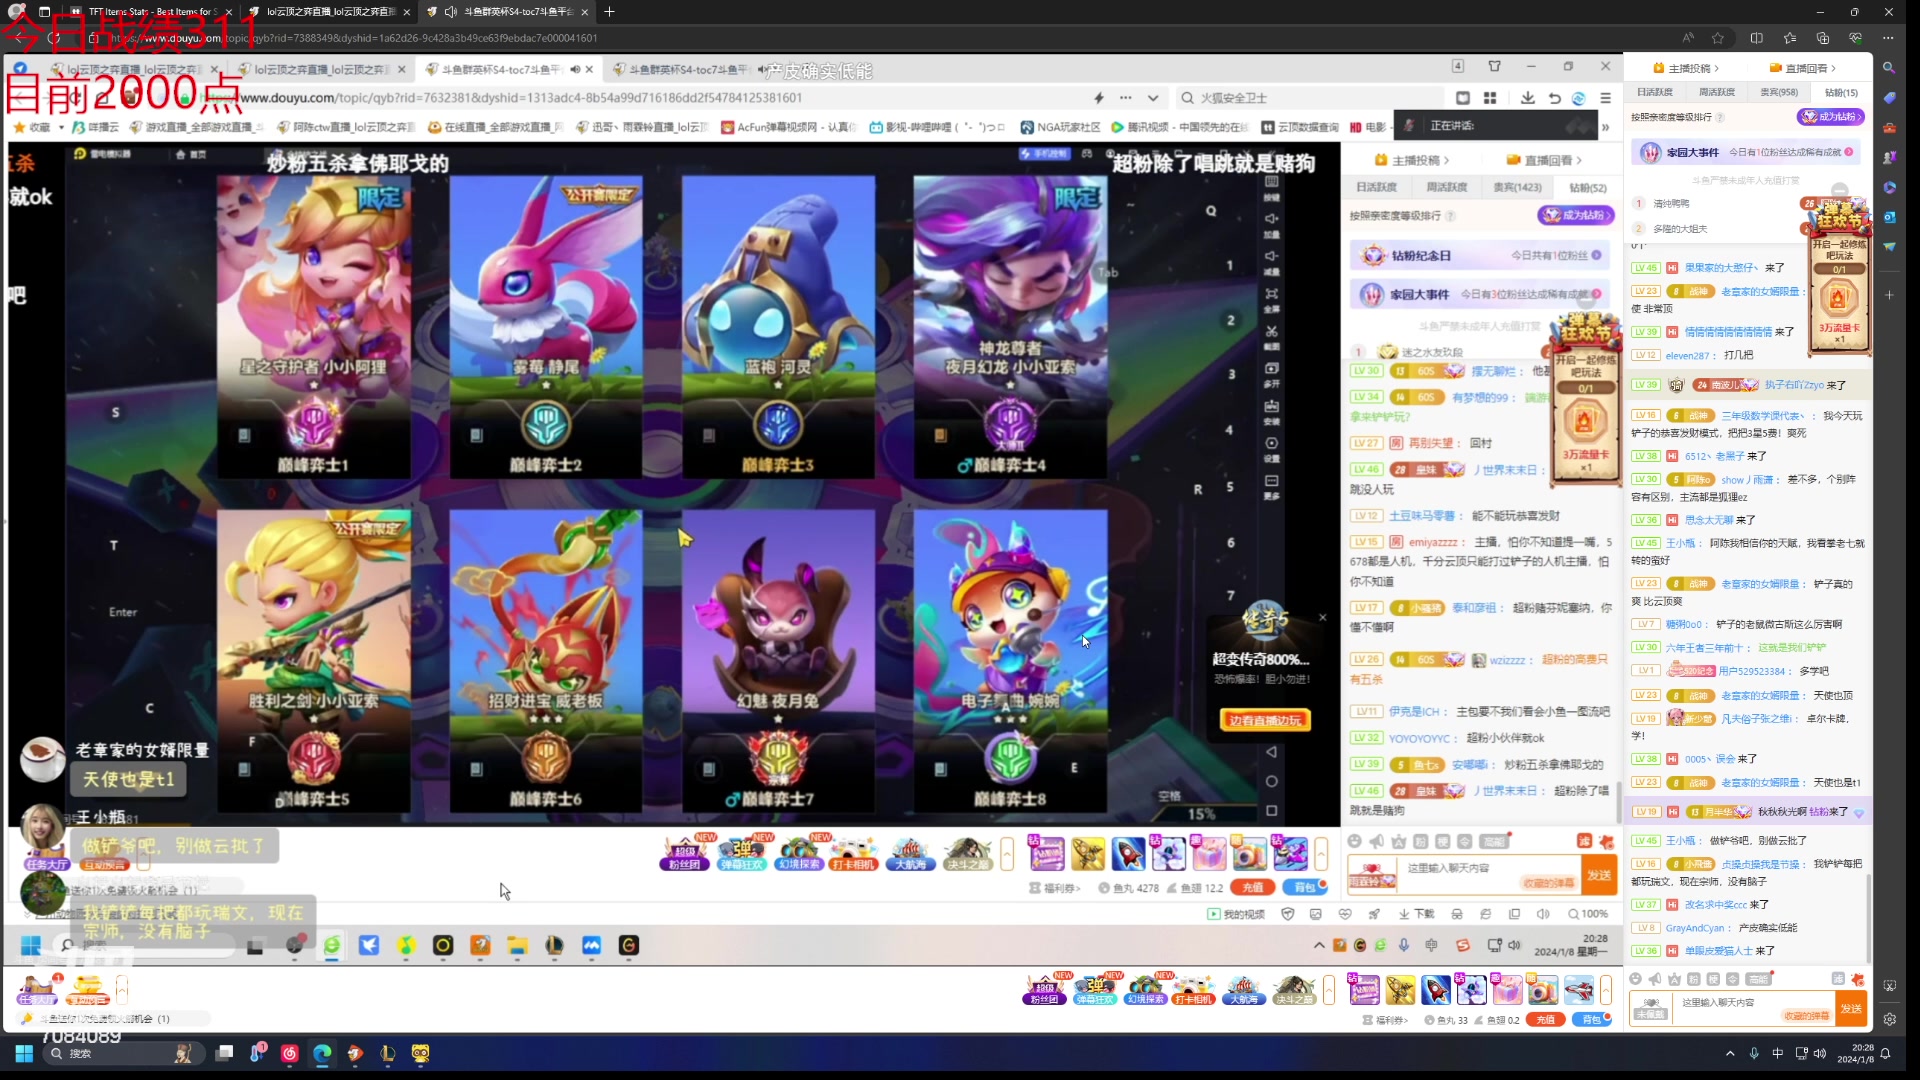Screen dimensions: 1920x1080
Task: Open the Edge sidebar Microsoft 365 icon
Action: click(1889, 187)
